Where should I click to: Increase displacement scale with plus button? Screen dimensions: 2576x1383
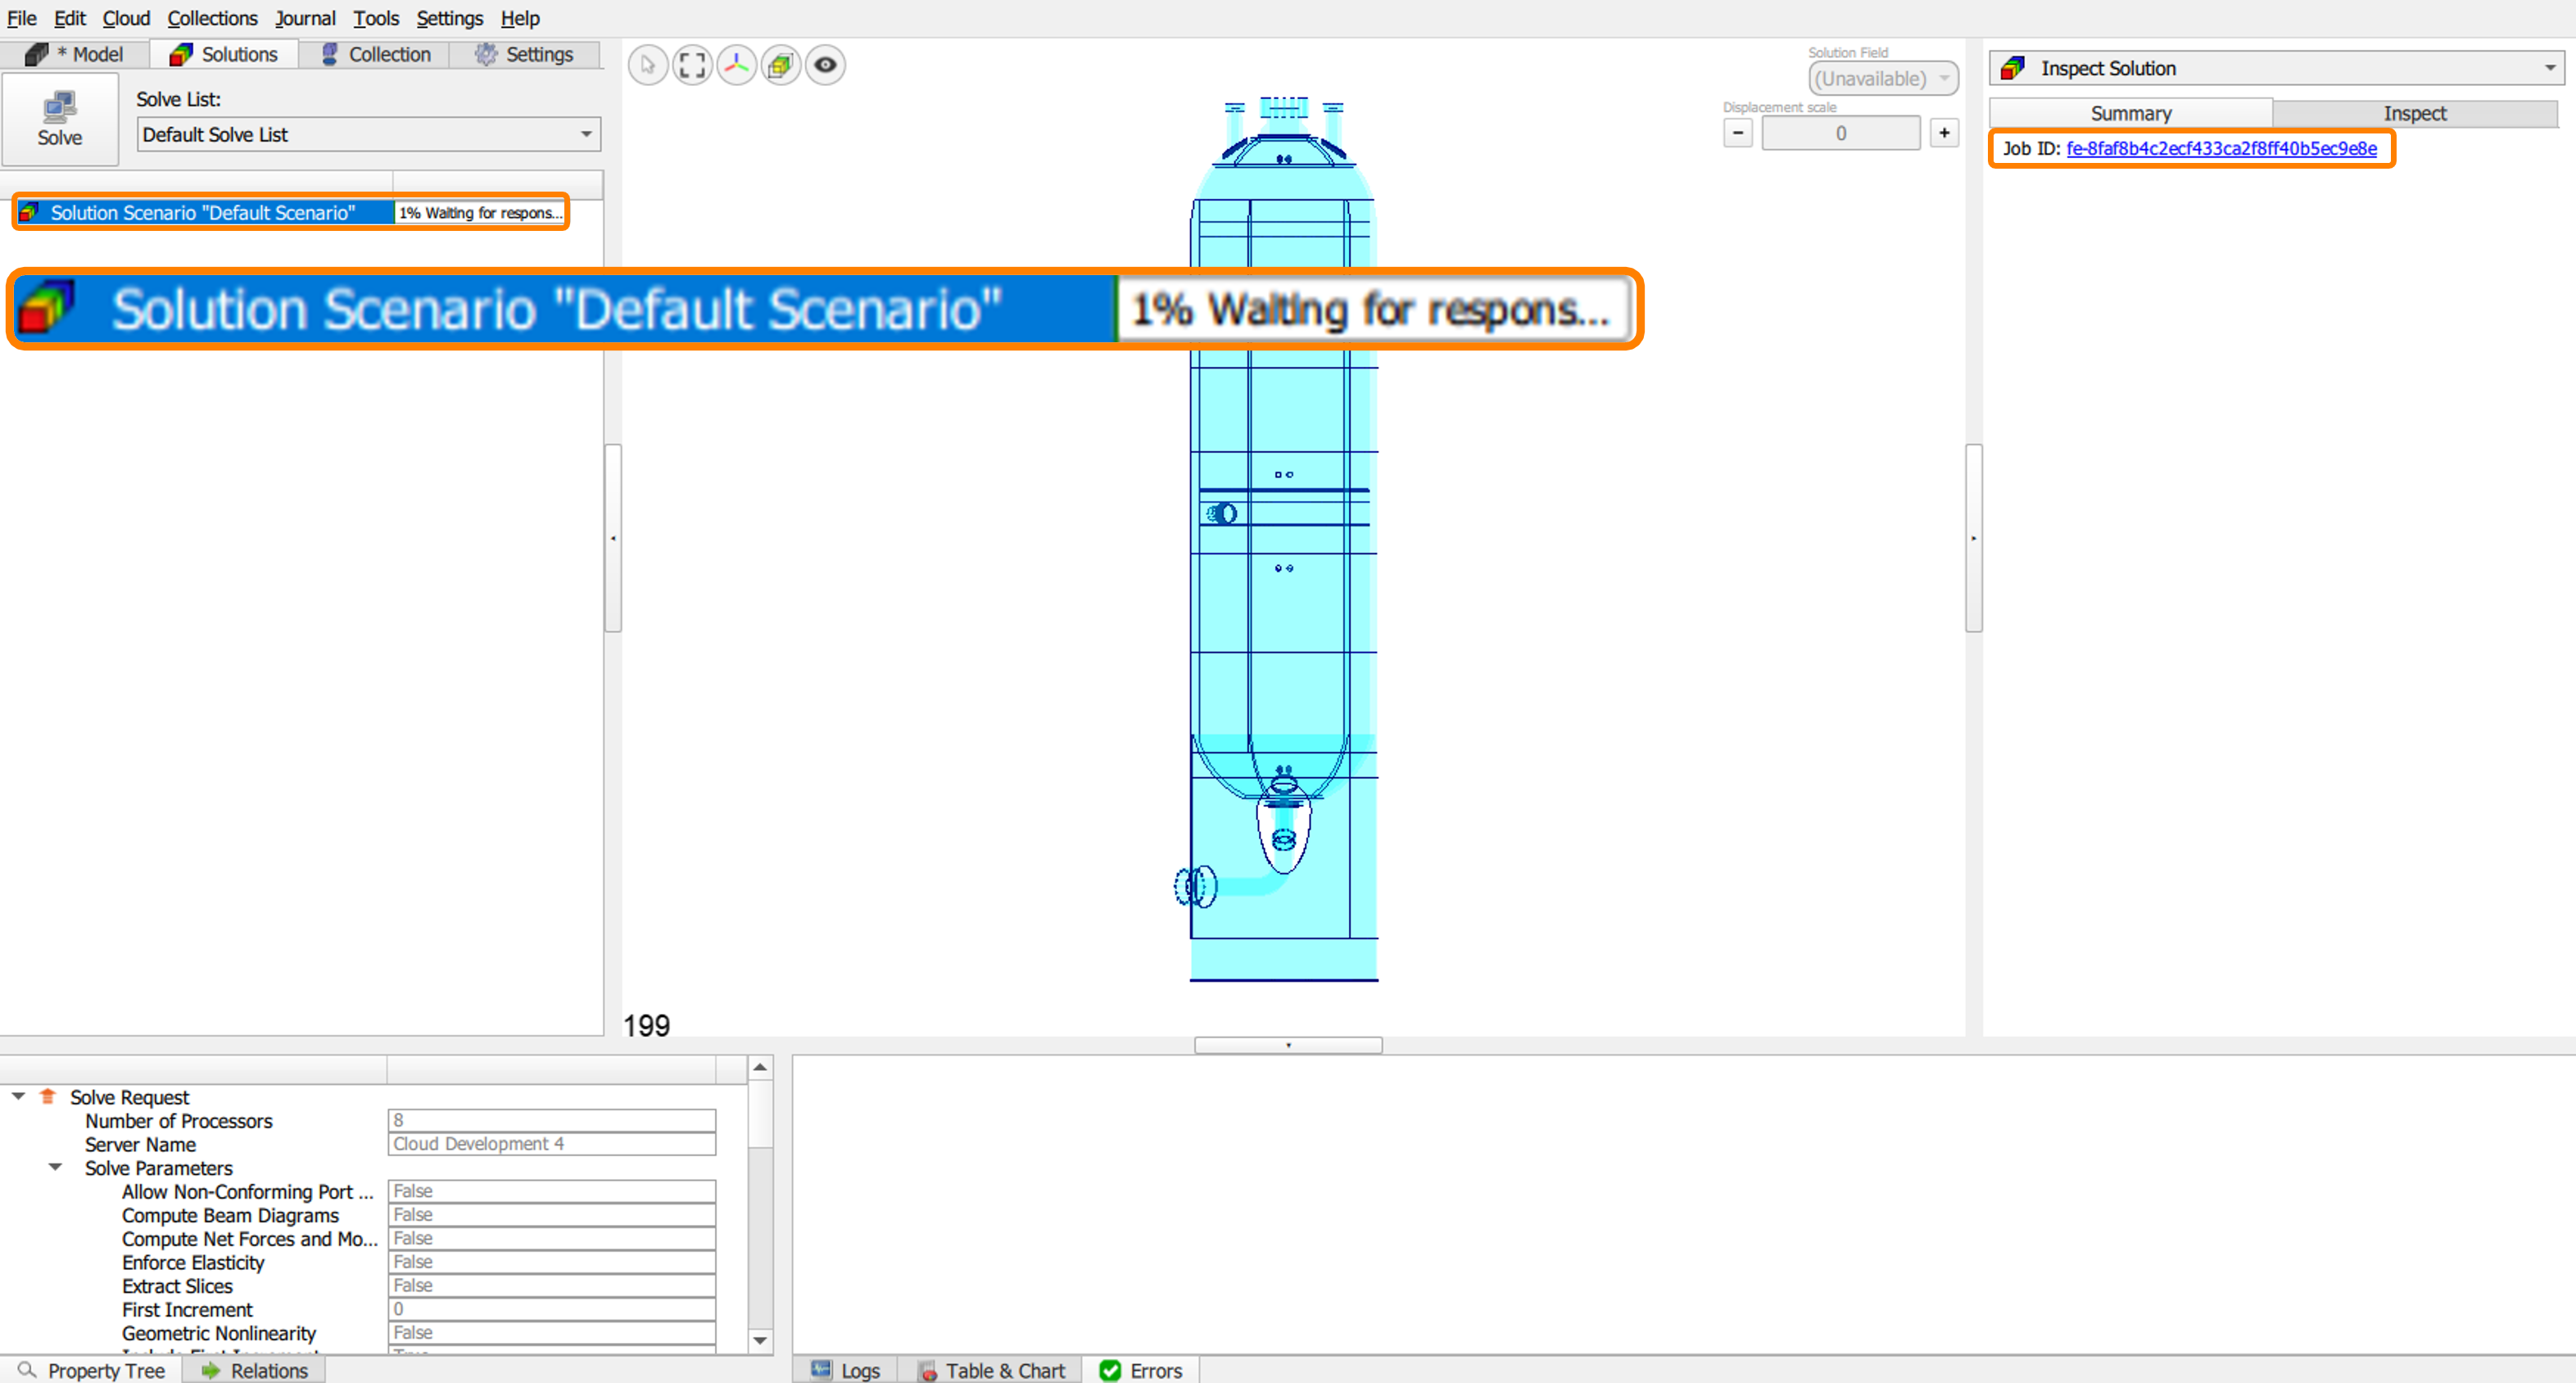[1943, 133]
